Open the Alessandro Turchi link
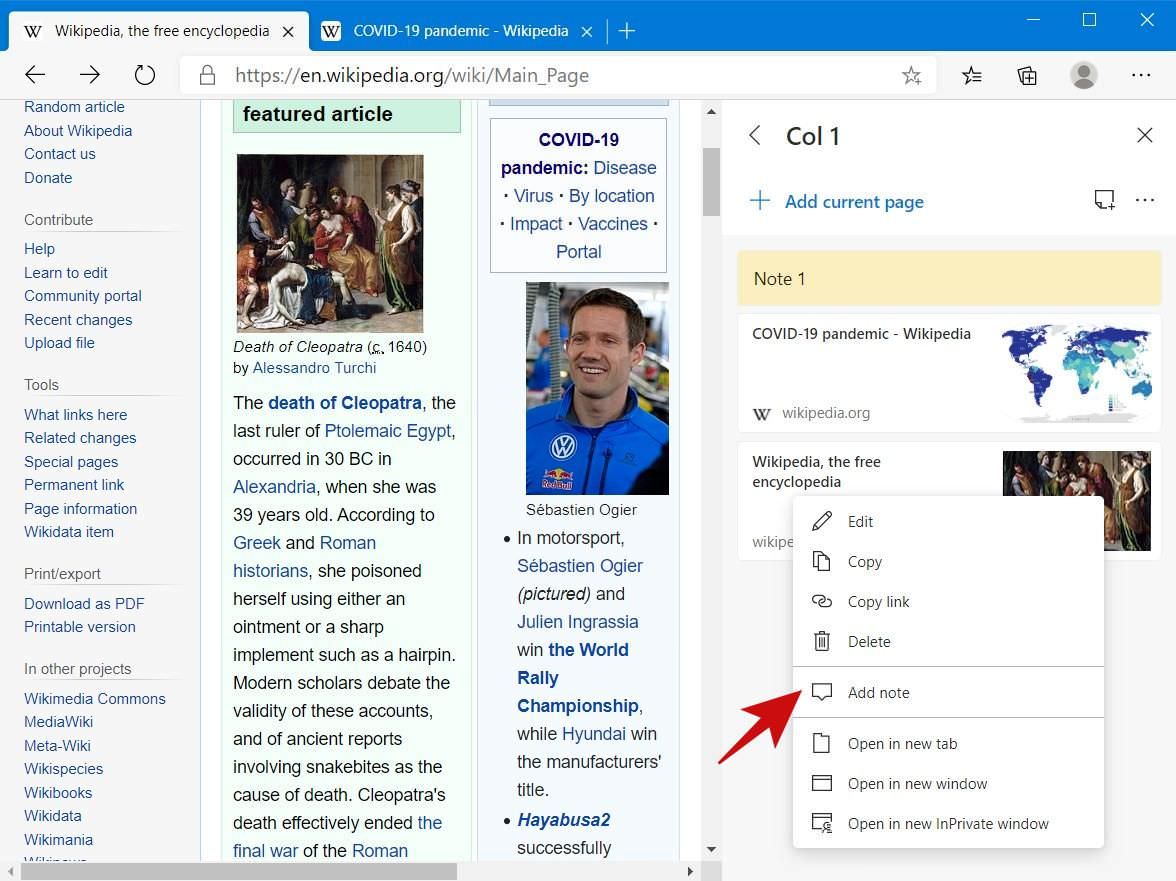1176x881 pixels. [314, 367]
